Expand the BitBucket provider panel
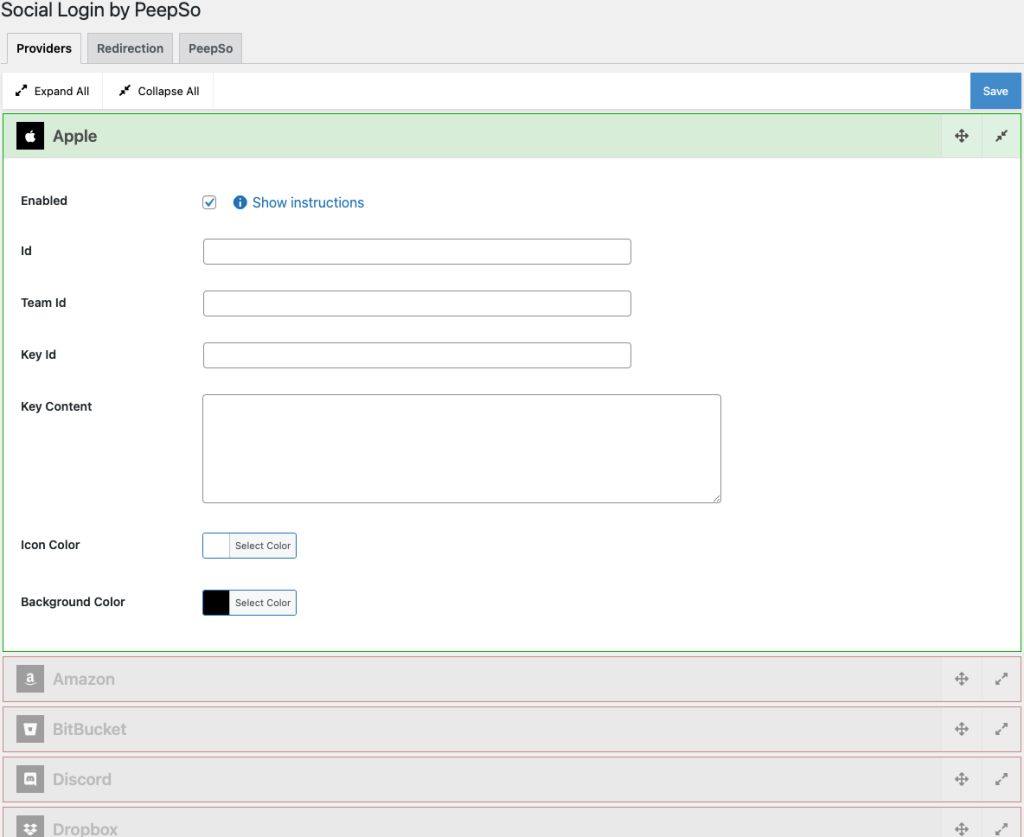 click(x=1001, y=729)
